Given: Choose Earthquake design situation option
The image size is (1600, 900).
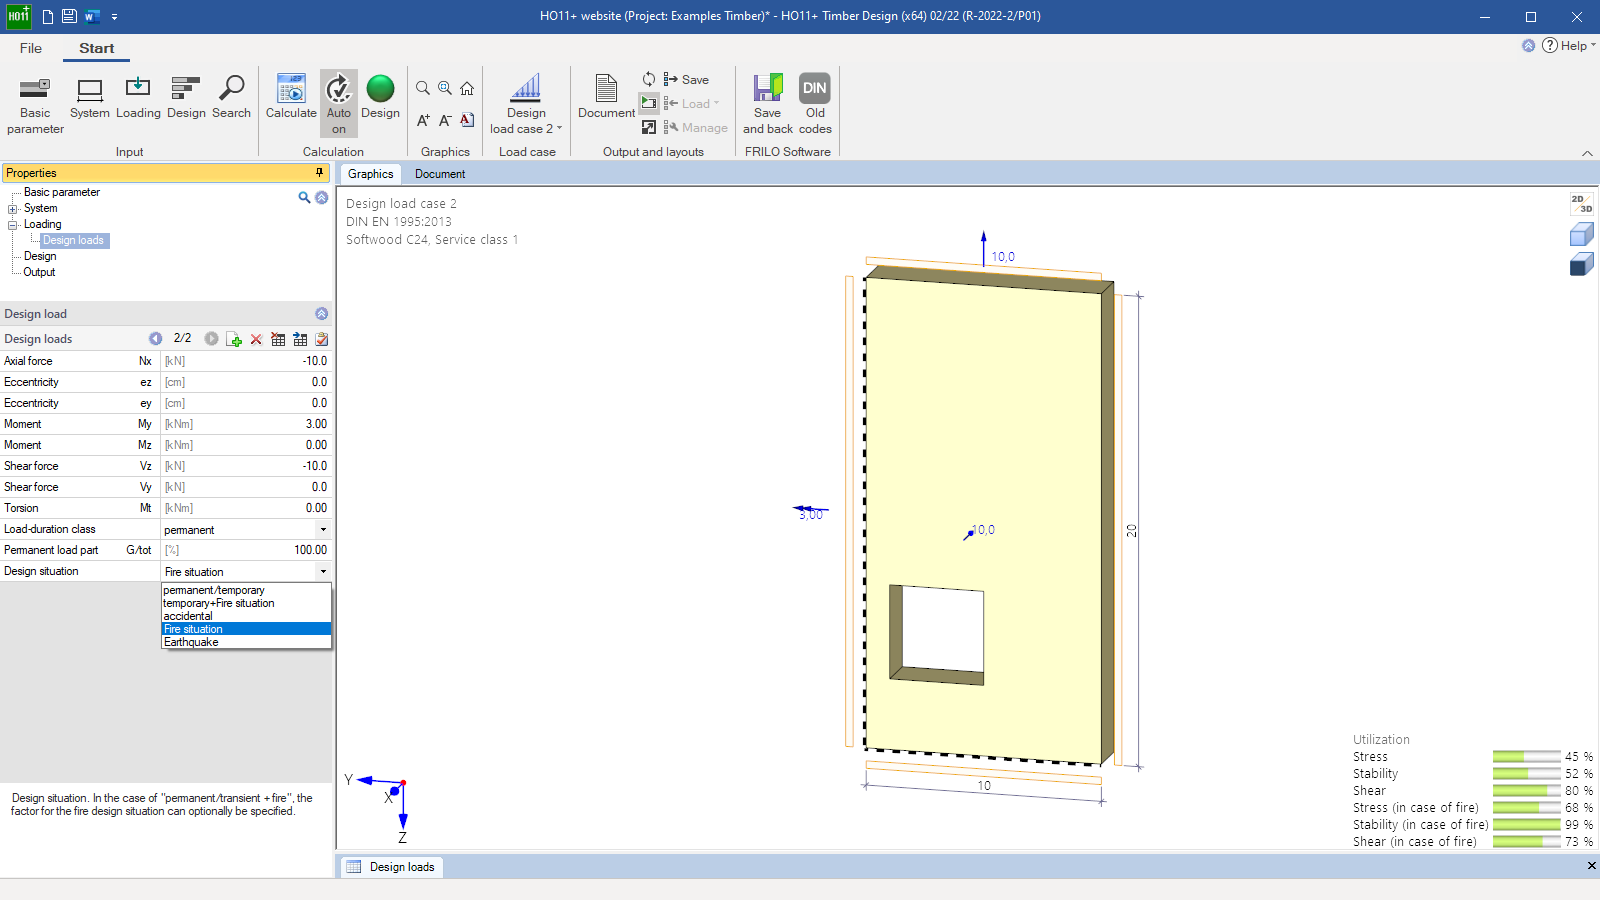Looking at the screenshot, I should point(246,642).
